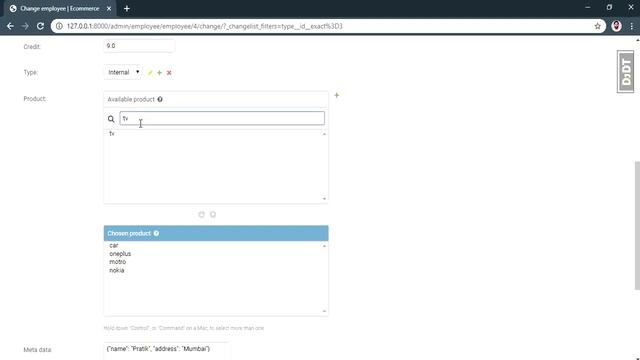Viewport: 640px width, 360px height.
Task: Select car in chosen products
Action: point(113,245)
